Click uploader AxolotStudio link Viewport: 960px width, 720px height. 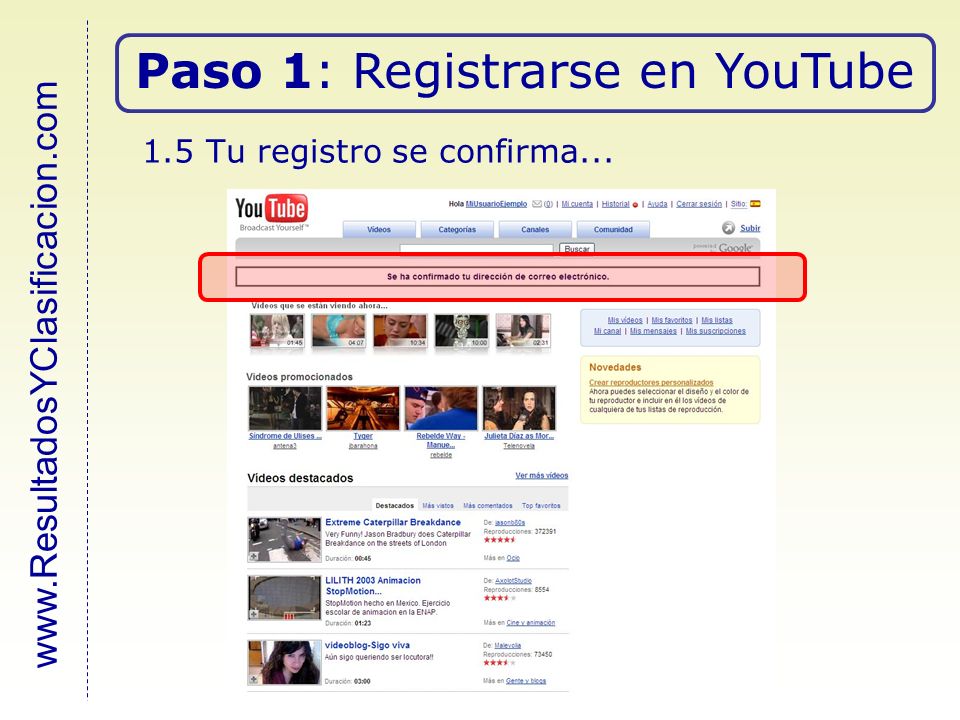pos(513,581)
